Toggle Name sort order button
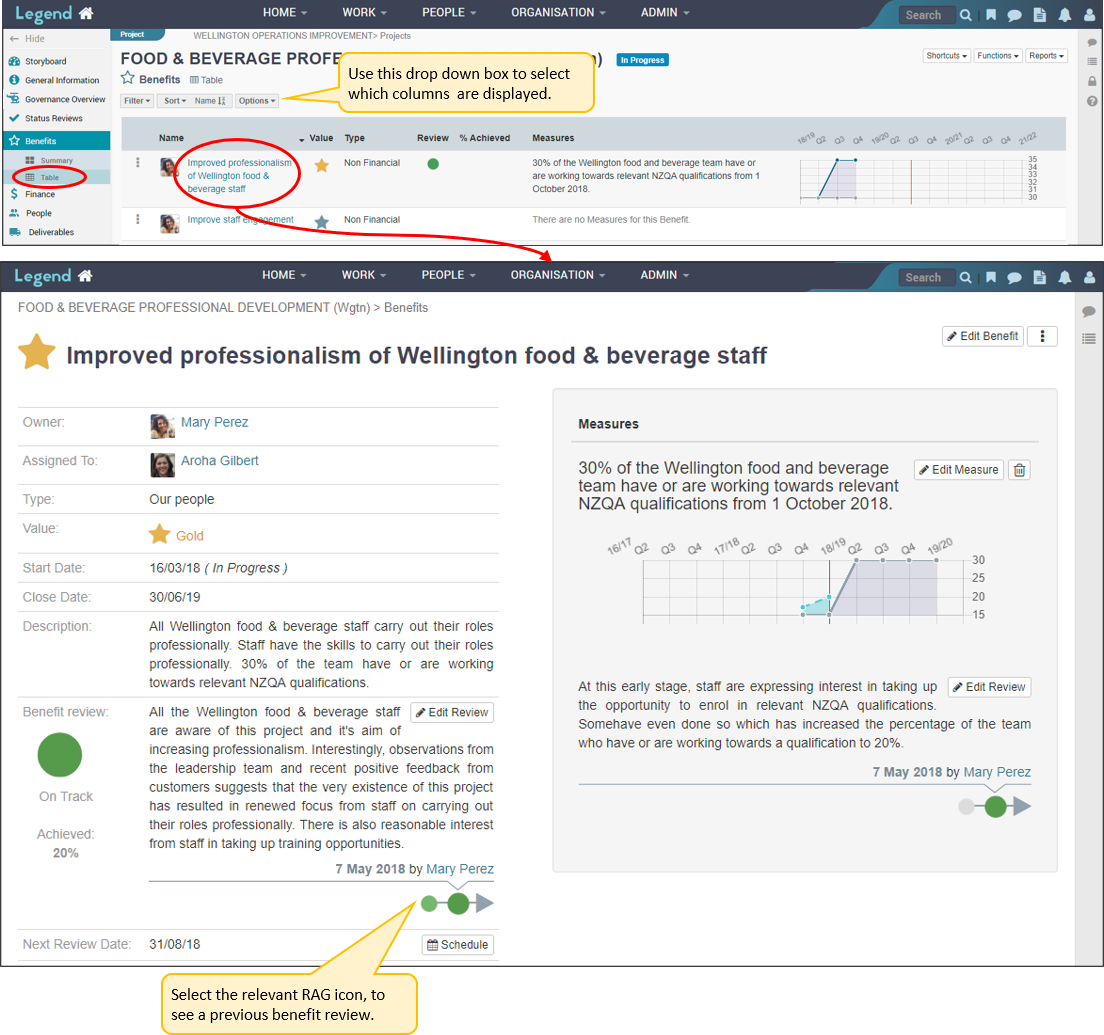Viewport: 1104px width, 1035px height. coord(210,101)
